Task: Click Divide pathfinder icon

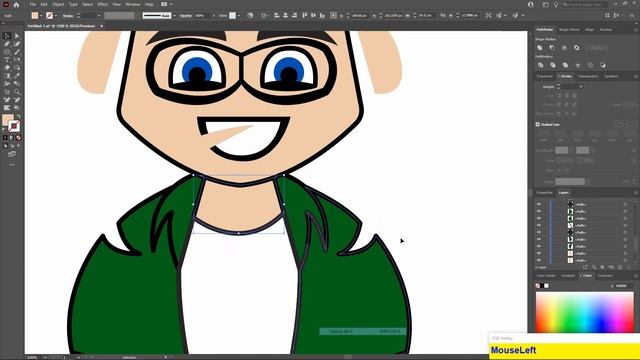Action: [540, 65]
